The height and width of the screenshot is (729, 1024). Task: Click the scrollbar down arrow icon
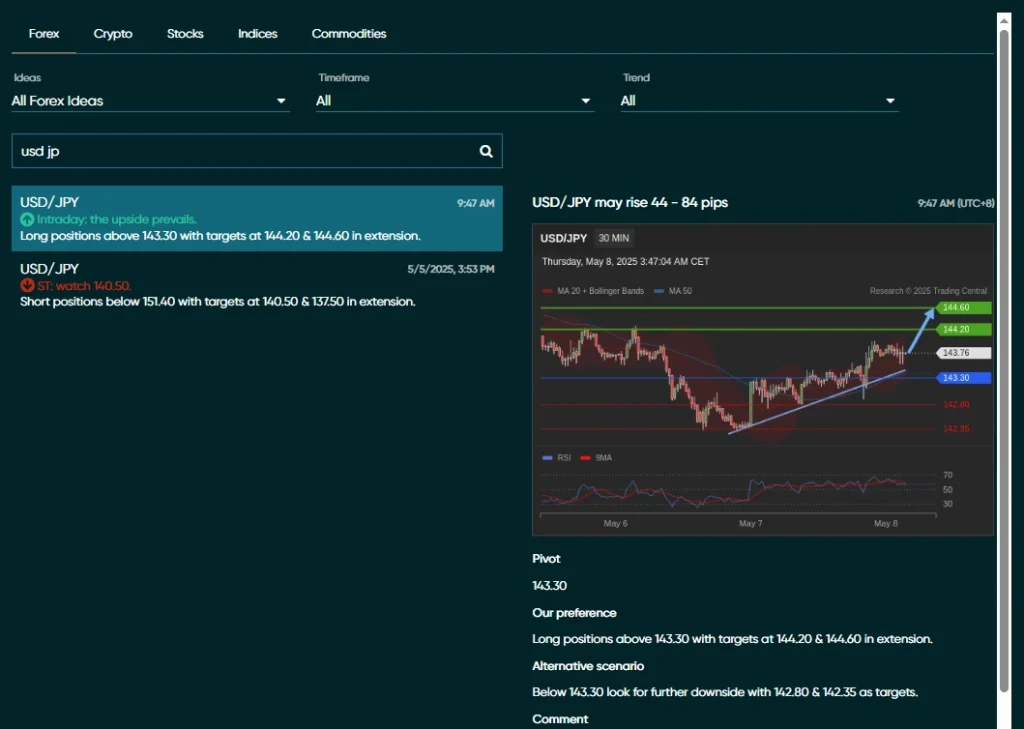(x=1007, y=721)
